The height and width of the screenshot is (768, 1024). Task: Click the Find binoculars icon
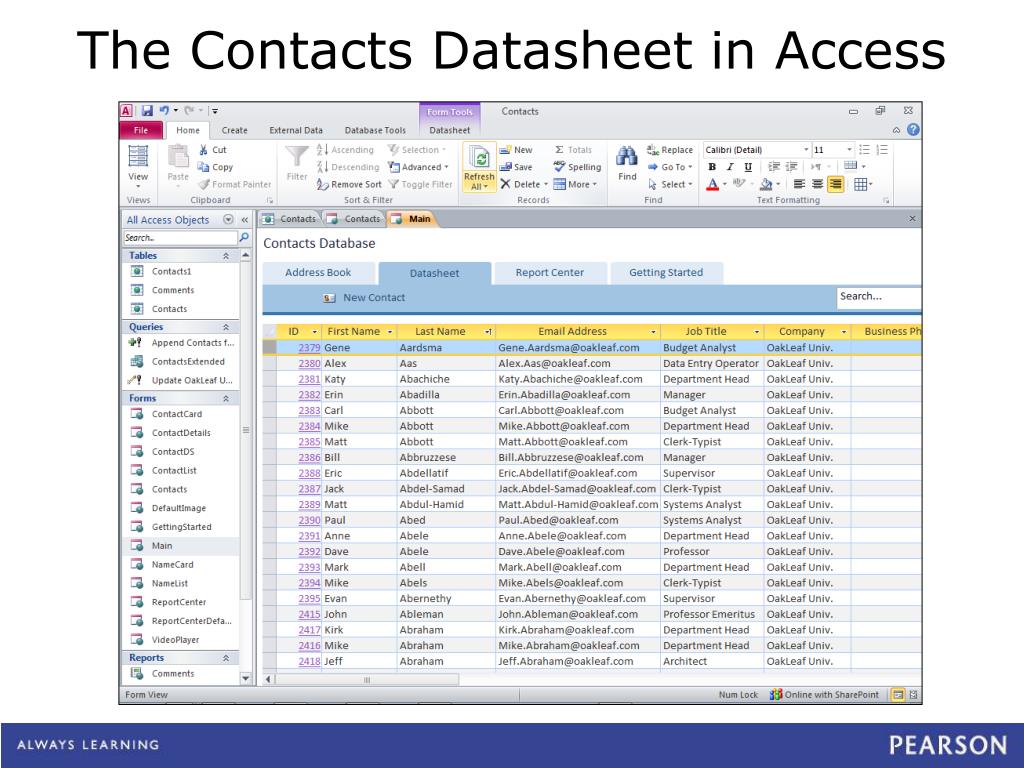(x=627, y=155)
